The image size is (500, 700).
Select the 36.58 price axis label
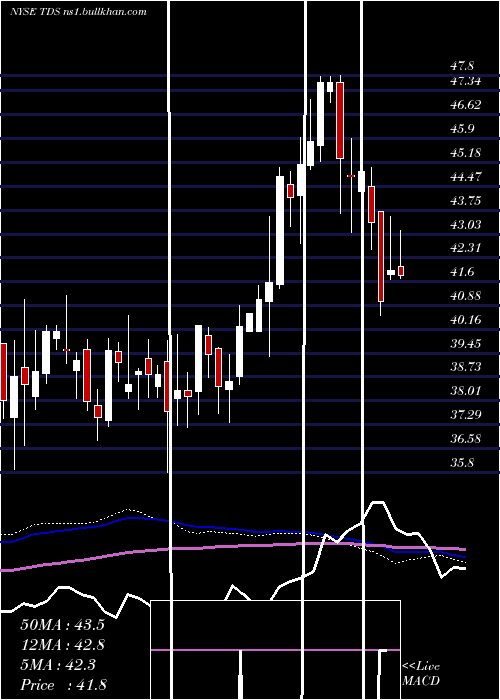point(465,438)
